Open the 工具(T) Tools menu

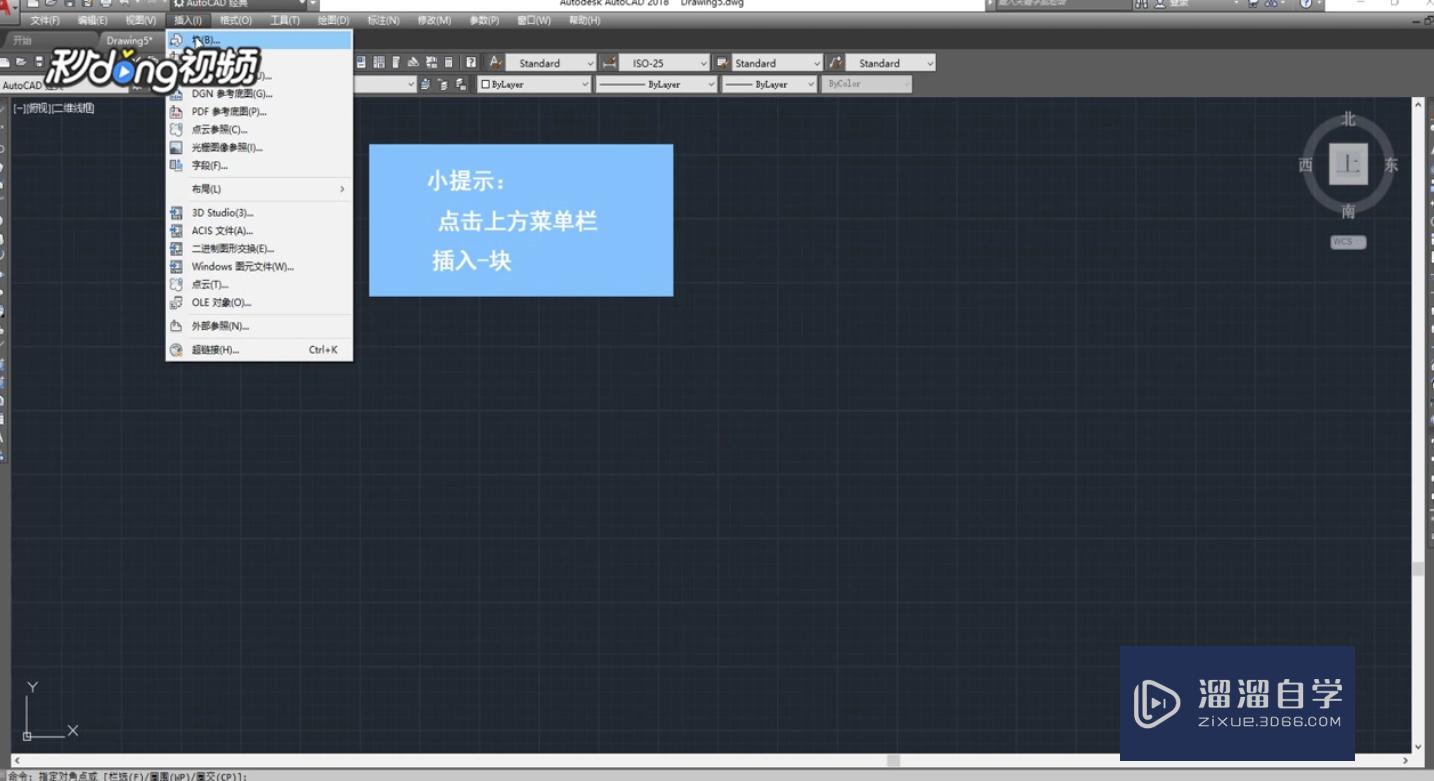coord(284,20)
